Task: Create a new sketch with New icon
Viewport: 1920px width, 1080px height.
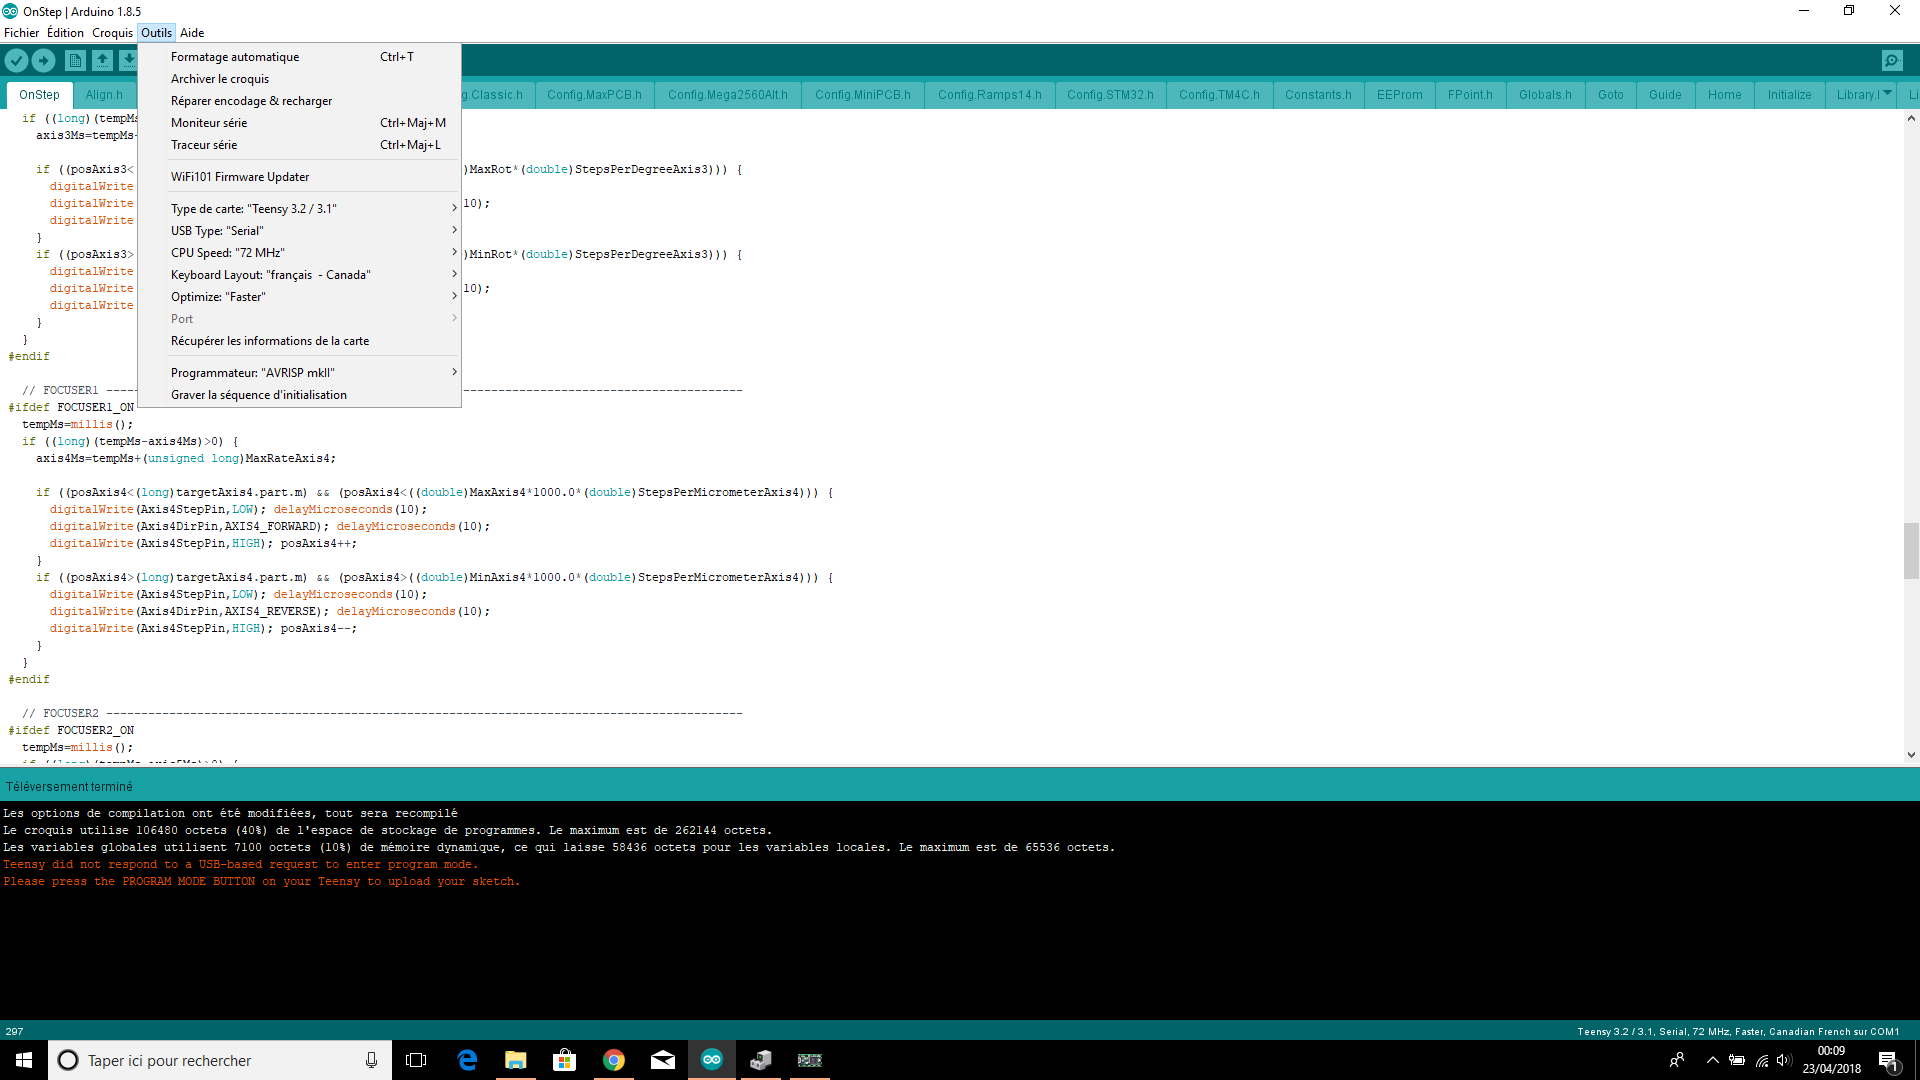Action: coord(75,61)
